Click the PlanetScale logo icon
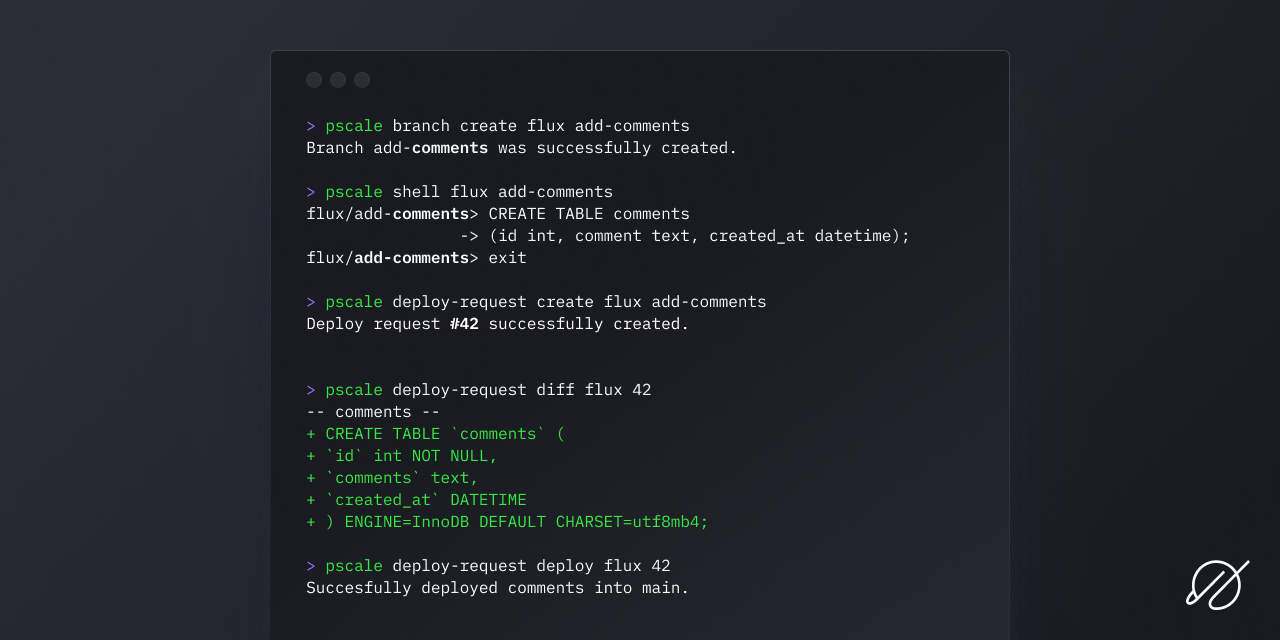 pyautogui.click(x=1218, y=585)
